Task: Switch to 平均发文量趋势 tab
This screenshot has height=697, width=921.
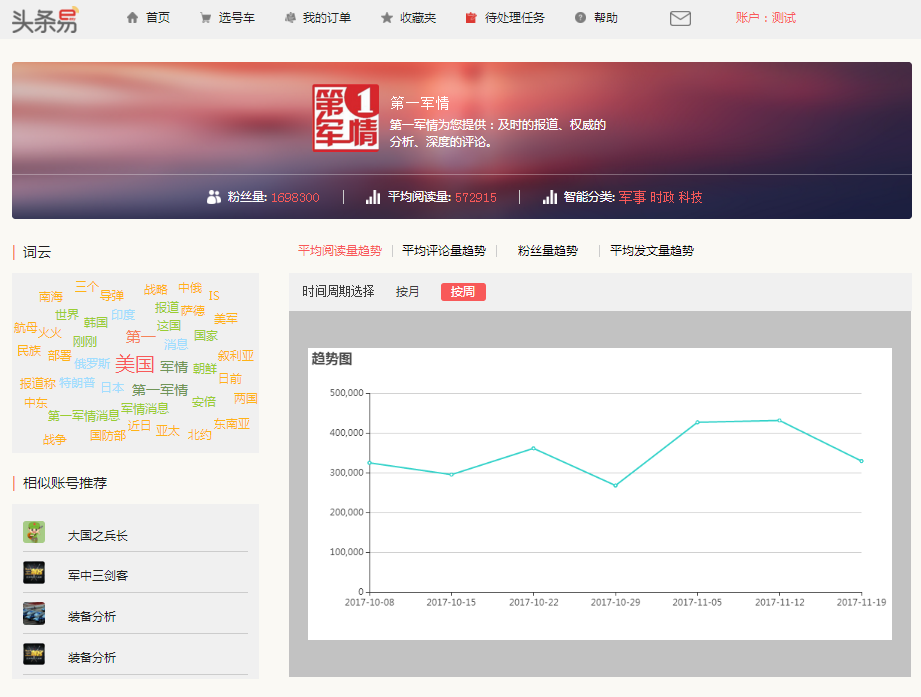Action: 651,251
